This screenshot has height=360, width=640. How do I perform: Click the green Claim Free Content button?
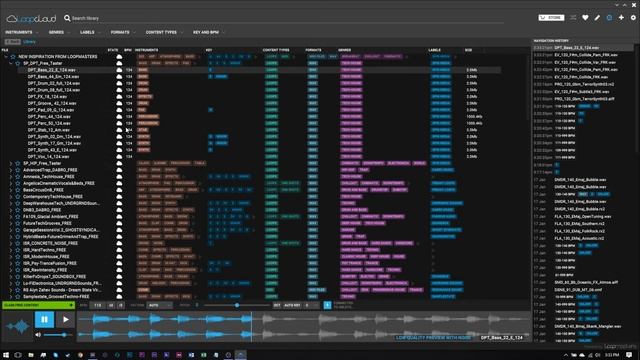tap(38, 305)
